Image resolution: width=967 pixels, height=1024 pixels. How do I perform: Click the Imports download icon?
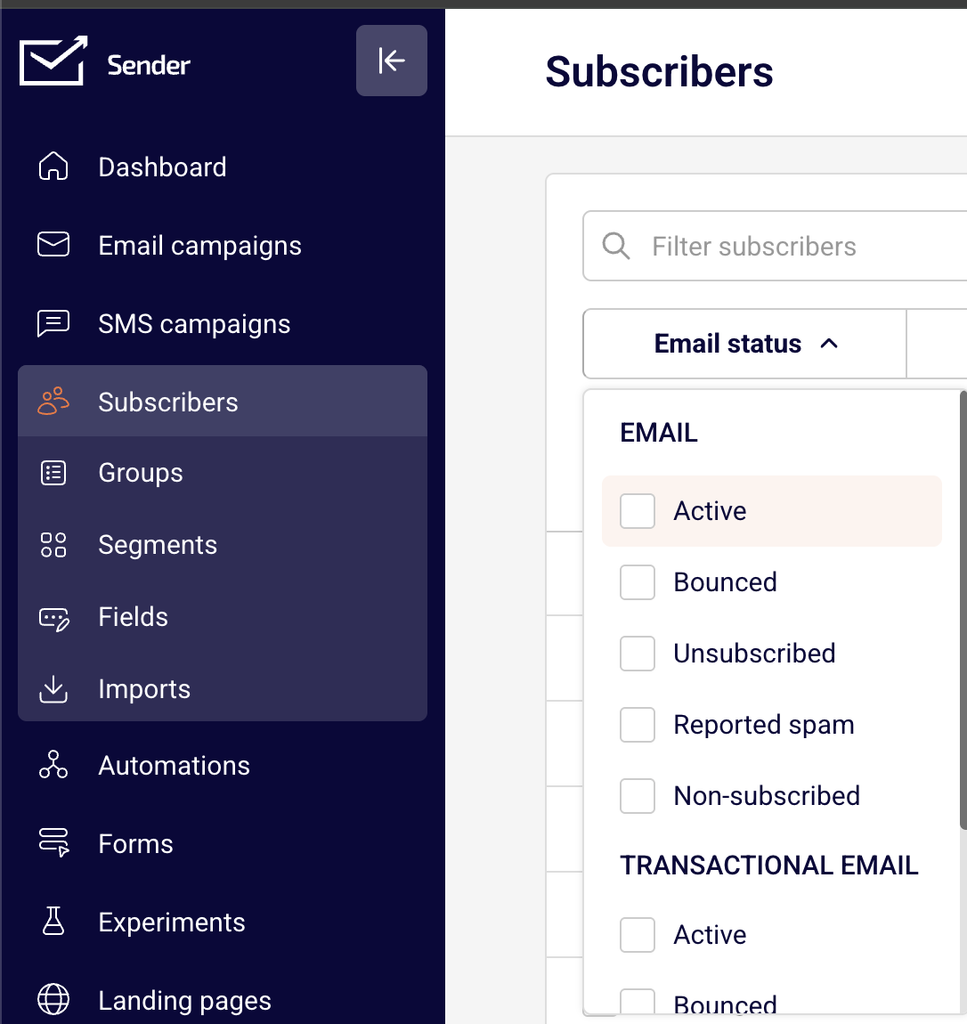pyautogui.click(x=53, y=689)
